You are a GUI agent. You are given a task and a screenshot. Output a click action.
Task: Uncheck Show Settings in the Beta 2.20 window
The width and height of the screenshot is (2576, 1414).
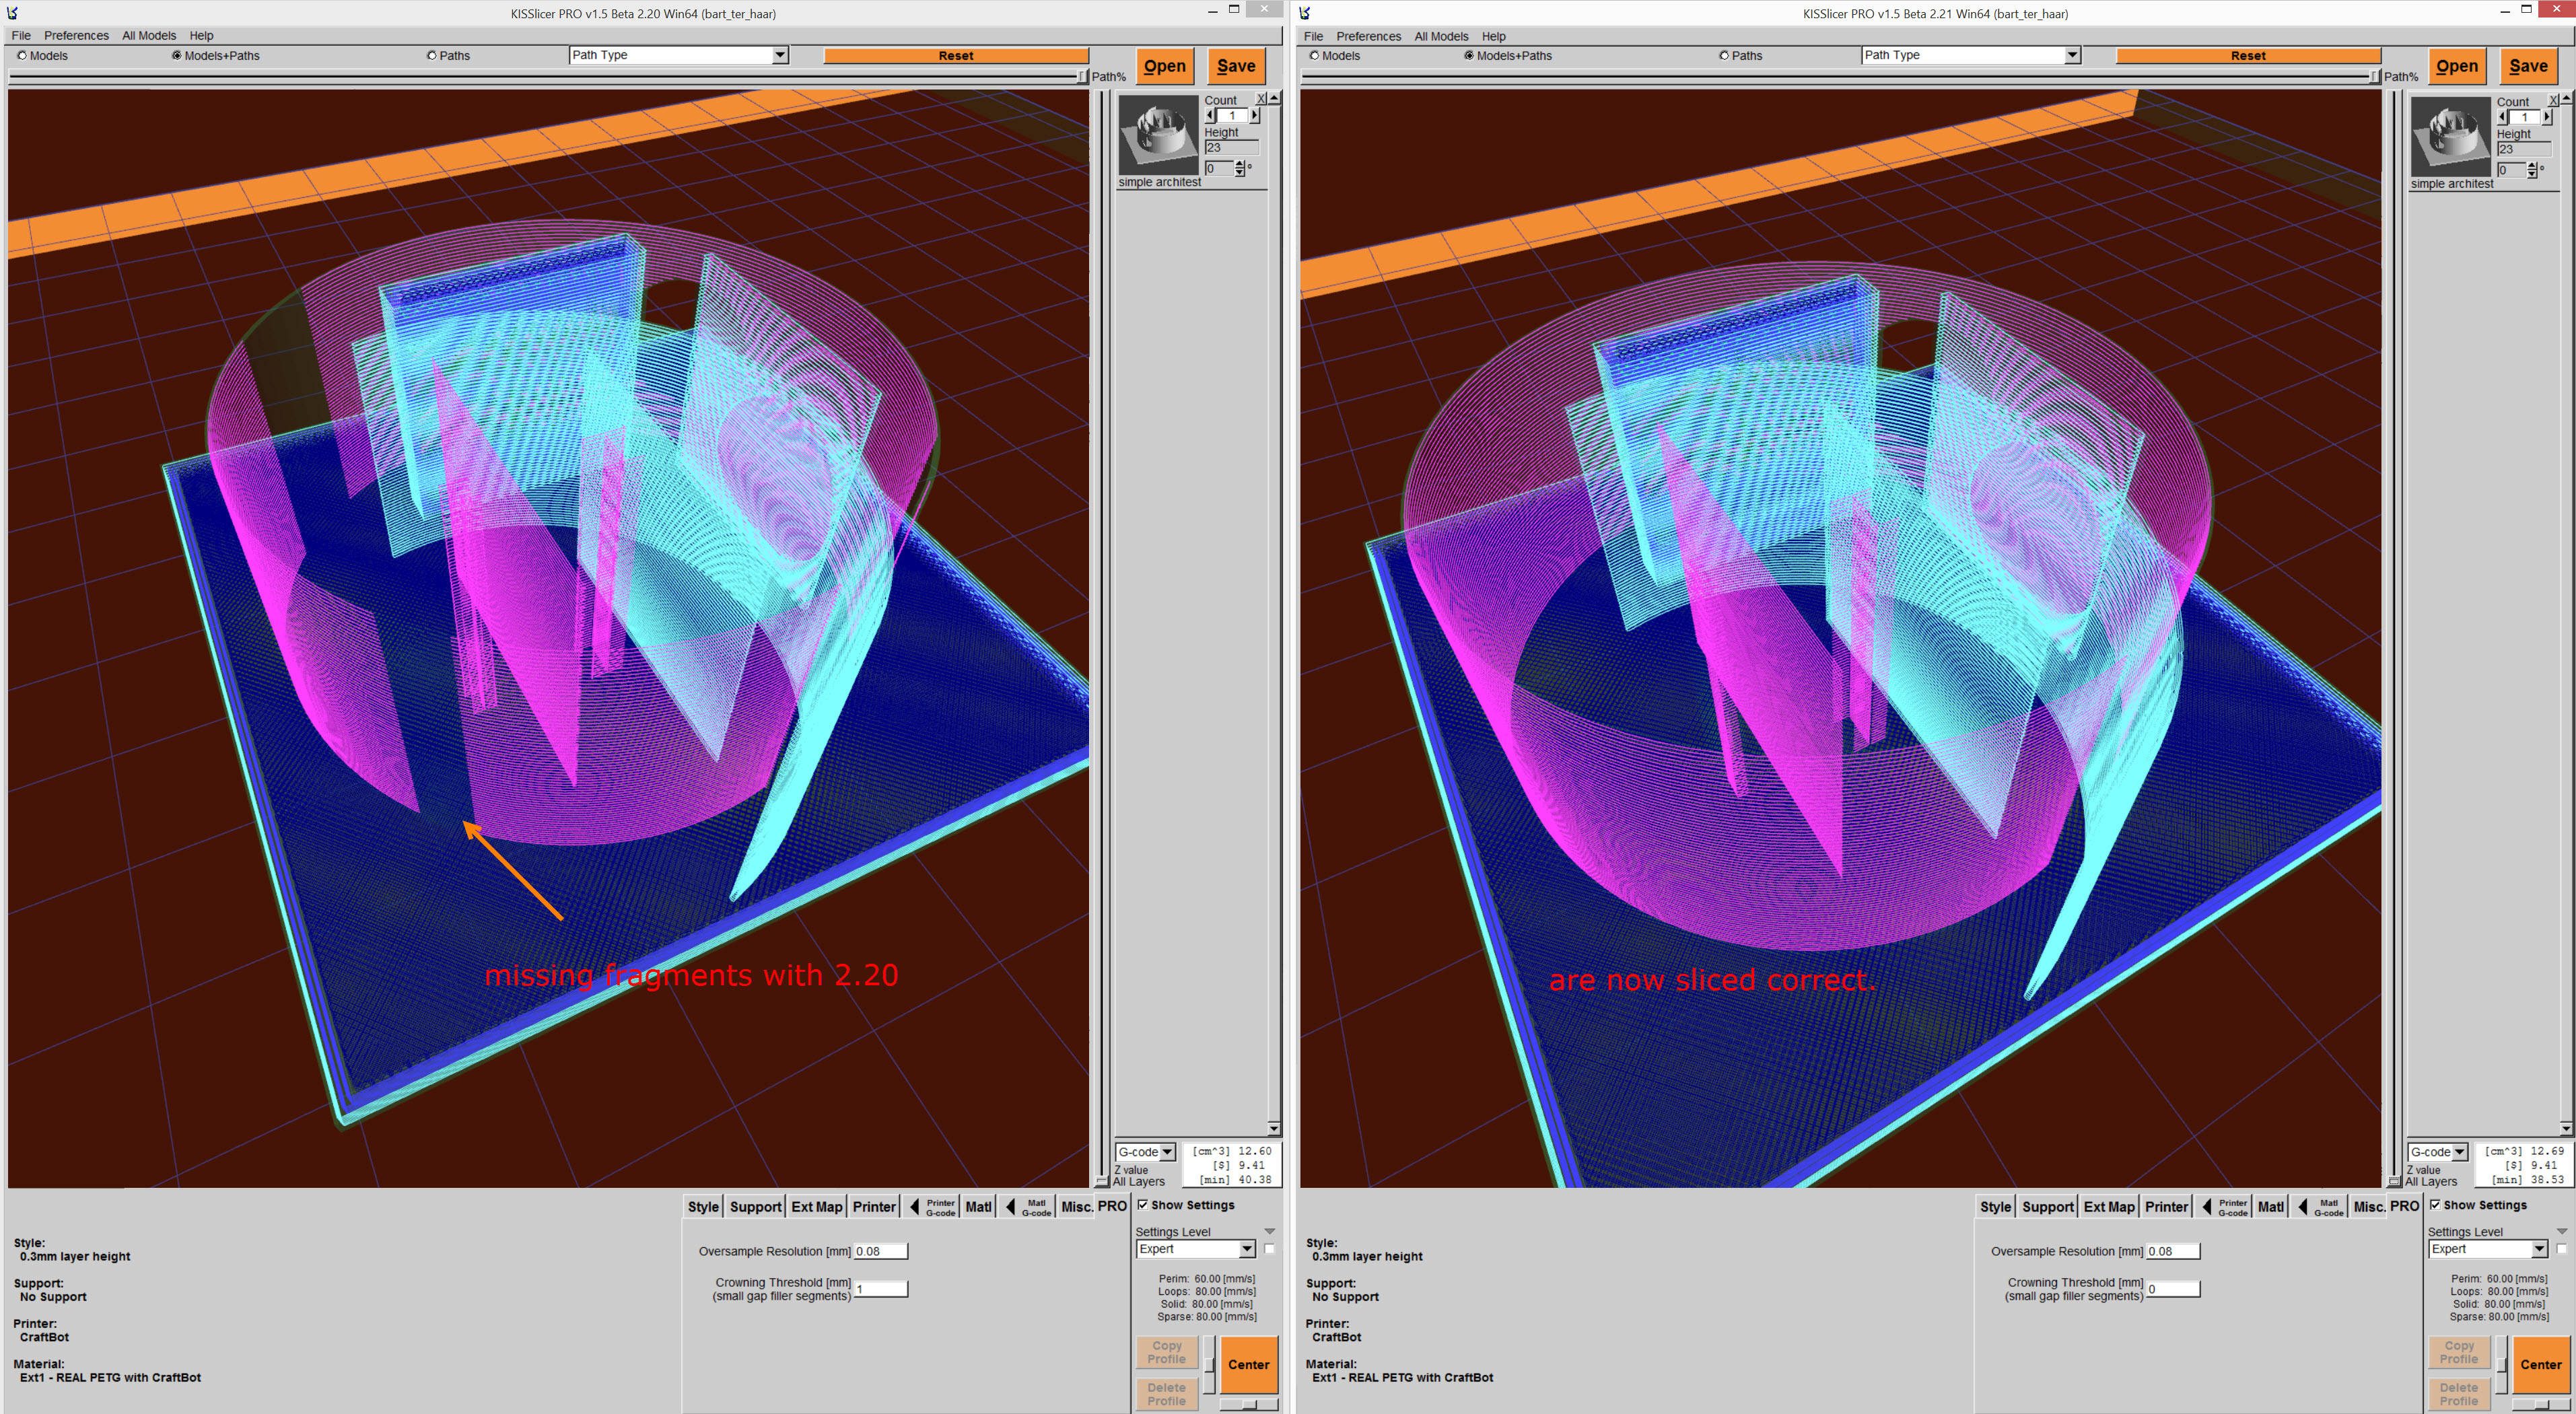pyautogui.click(x=1142, y=1205)
